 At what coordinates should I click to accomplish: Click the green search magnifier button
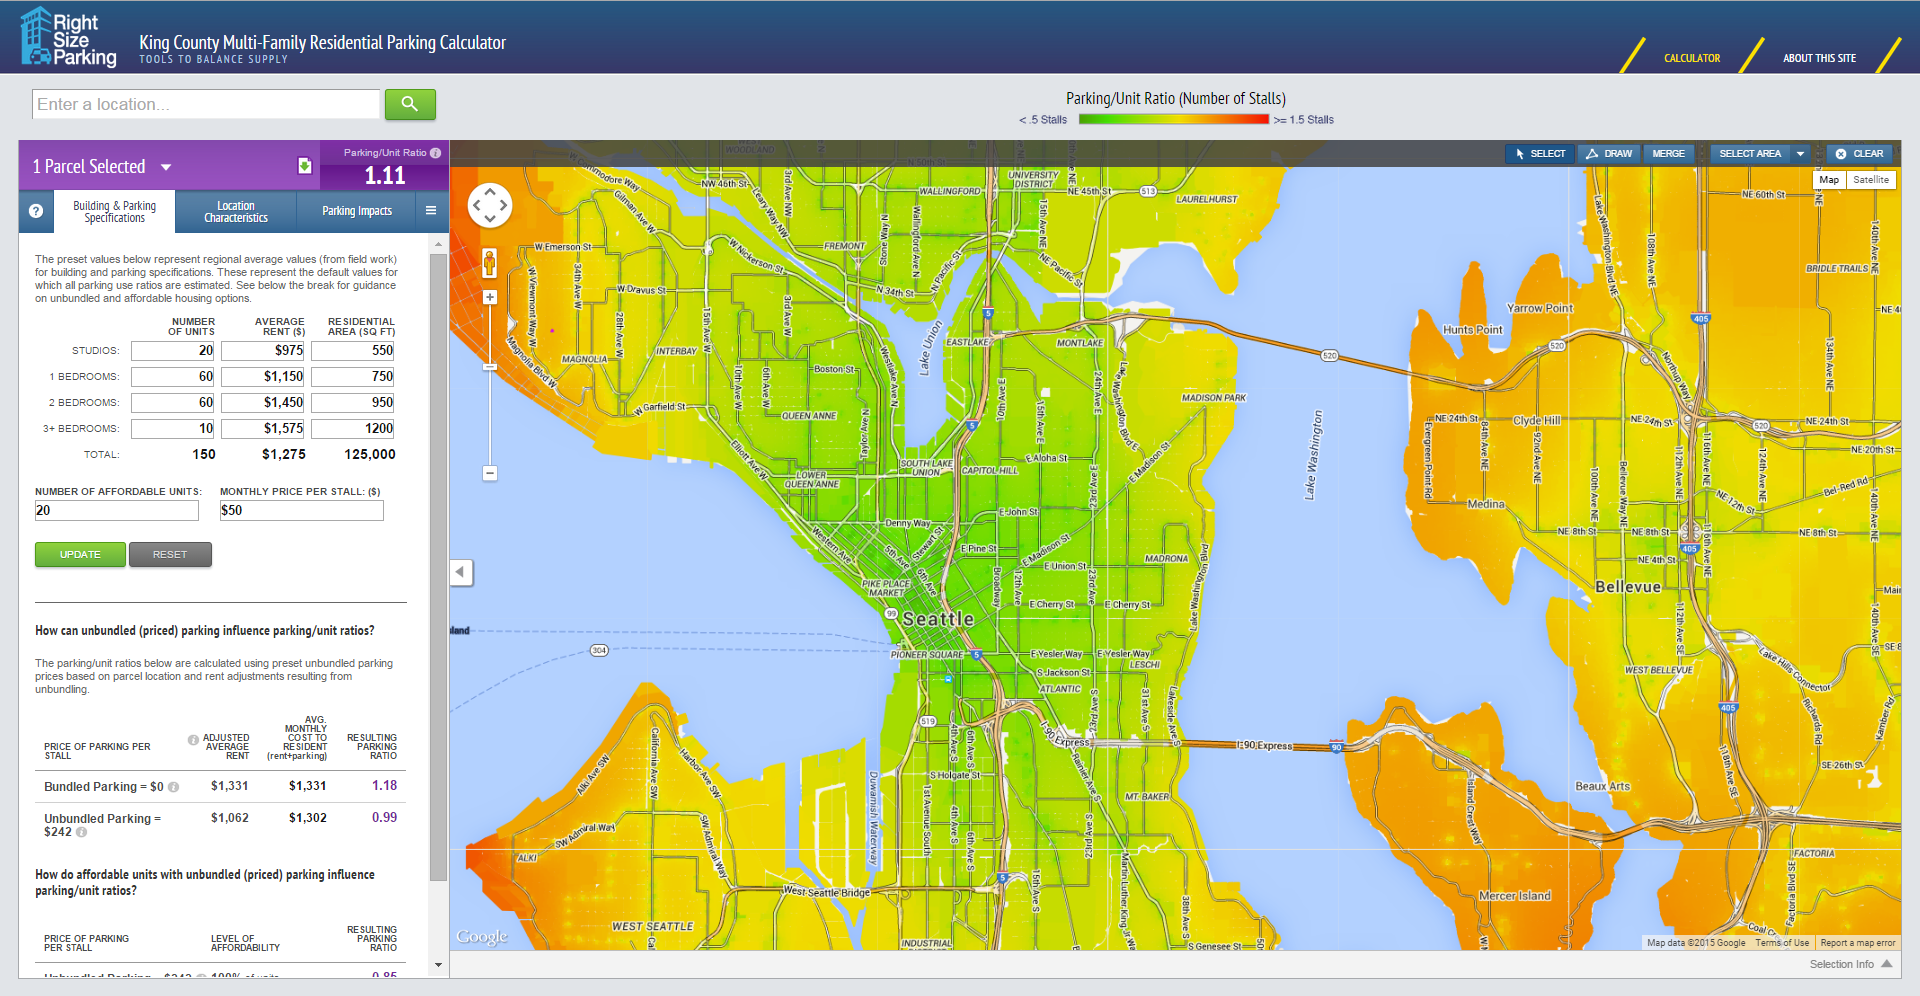[x=410, y=104]
